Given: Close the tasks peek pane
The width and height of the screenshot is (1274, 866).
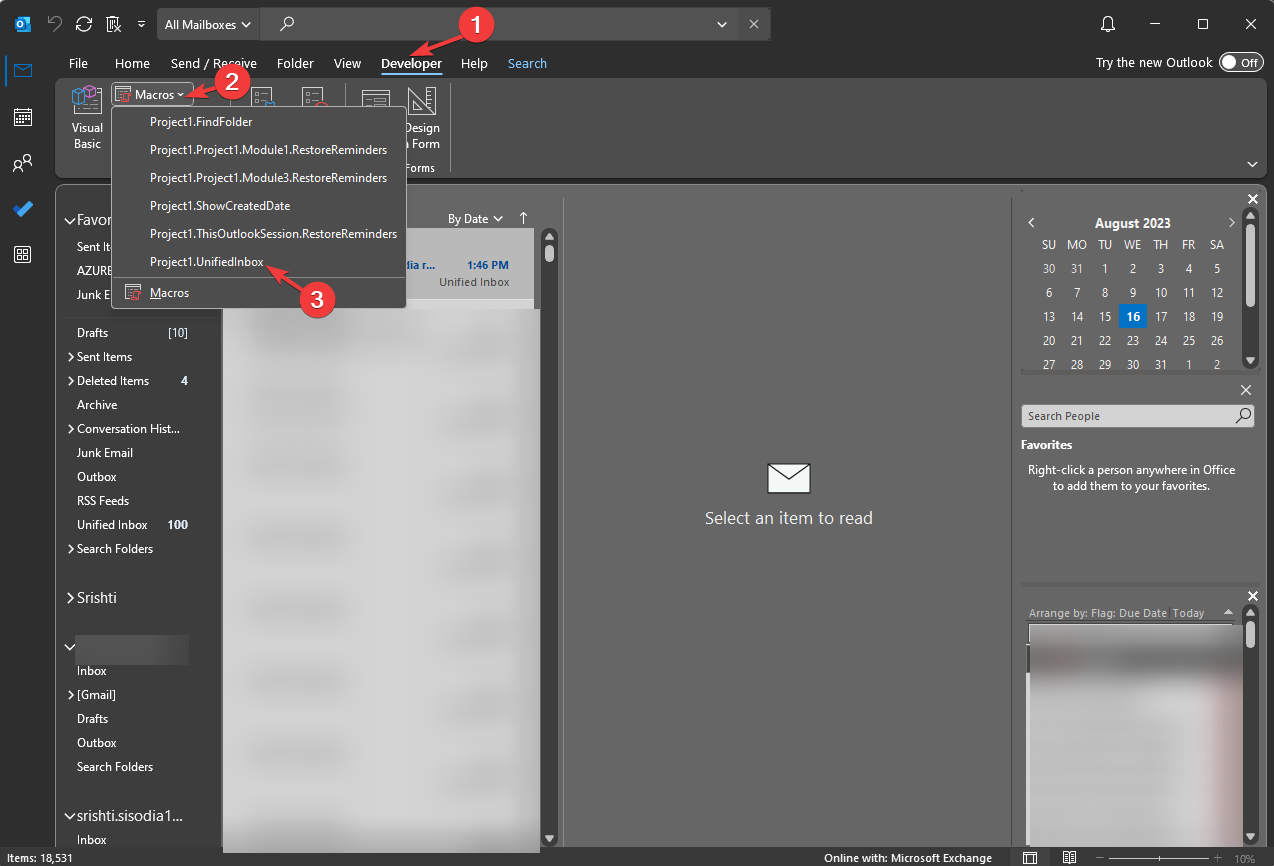Looking at the screenshot, I should tap(1253, 596).
